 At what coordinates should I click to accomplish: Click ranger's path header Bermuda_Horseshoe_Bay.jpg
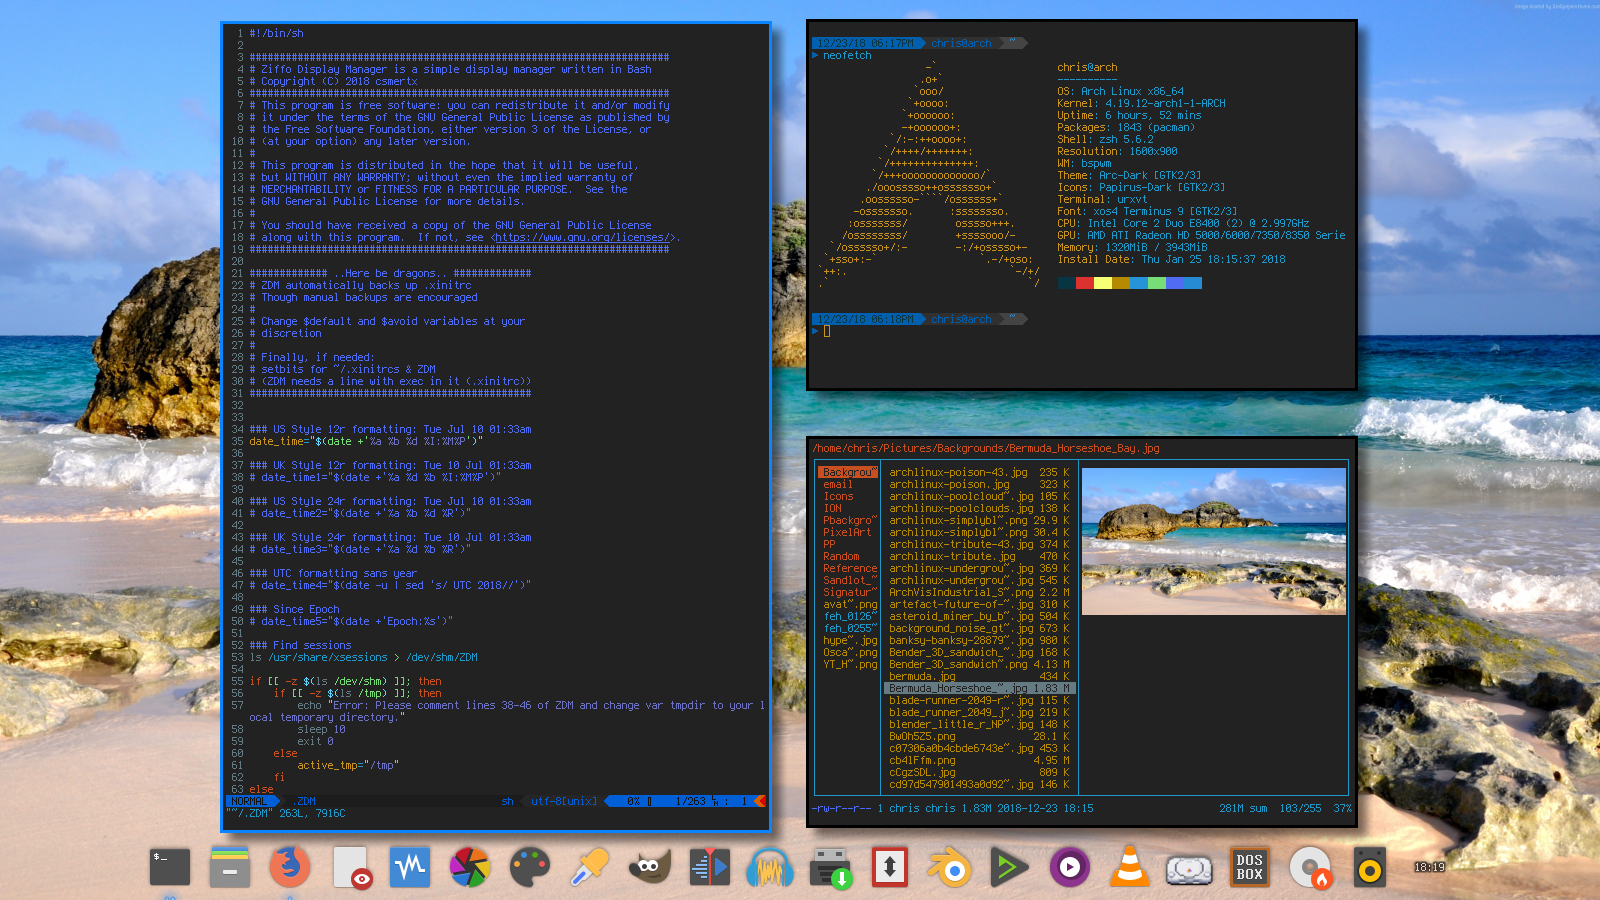pyautogui.click(x=1084, y=448)
